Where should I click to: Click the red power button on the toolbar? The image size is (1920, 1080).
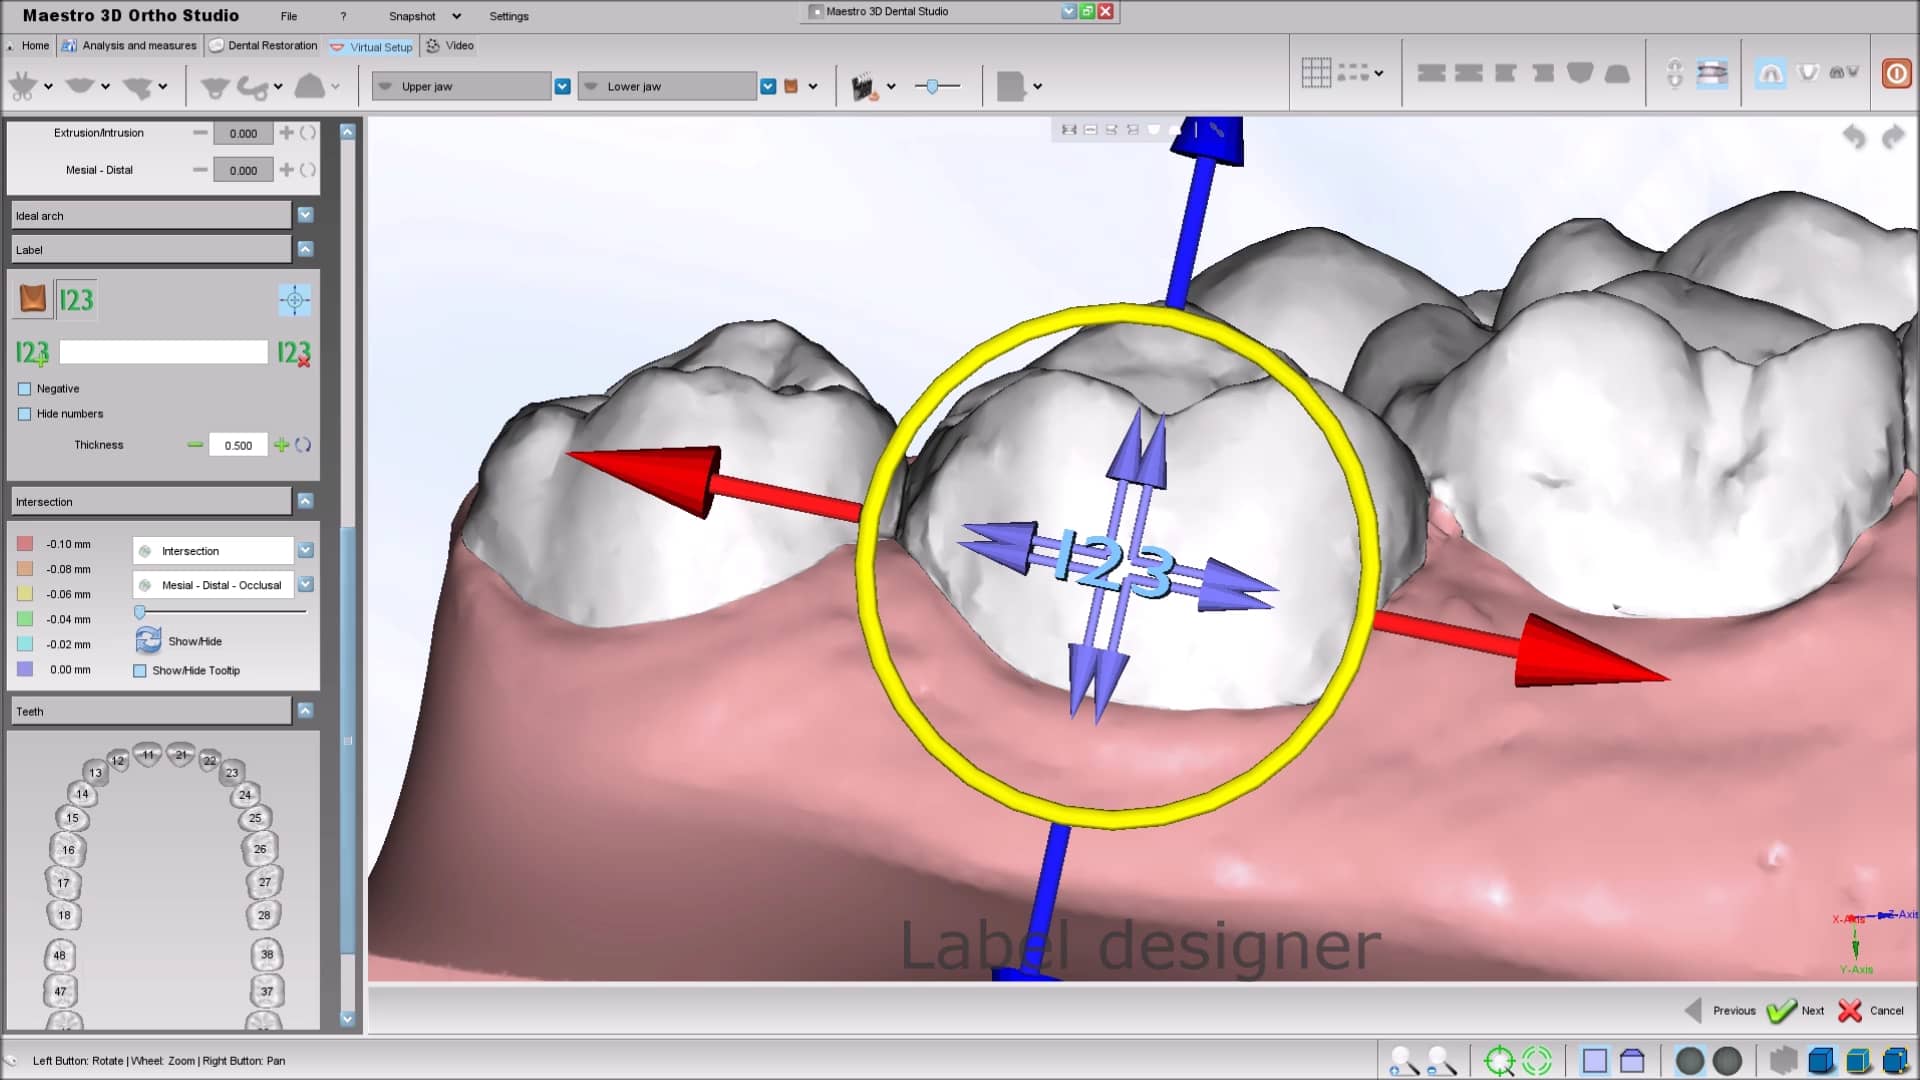(1897, 74)
